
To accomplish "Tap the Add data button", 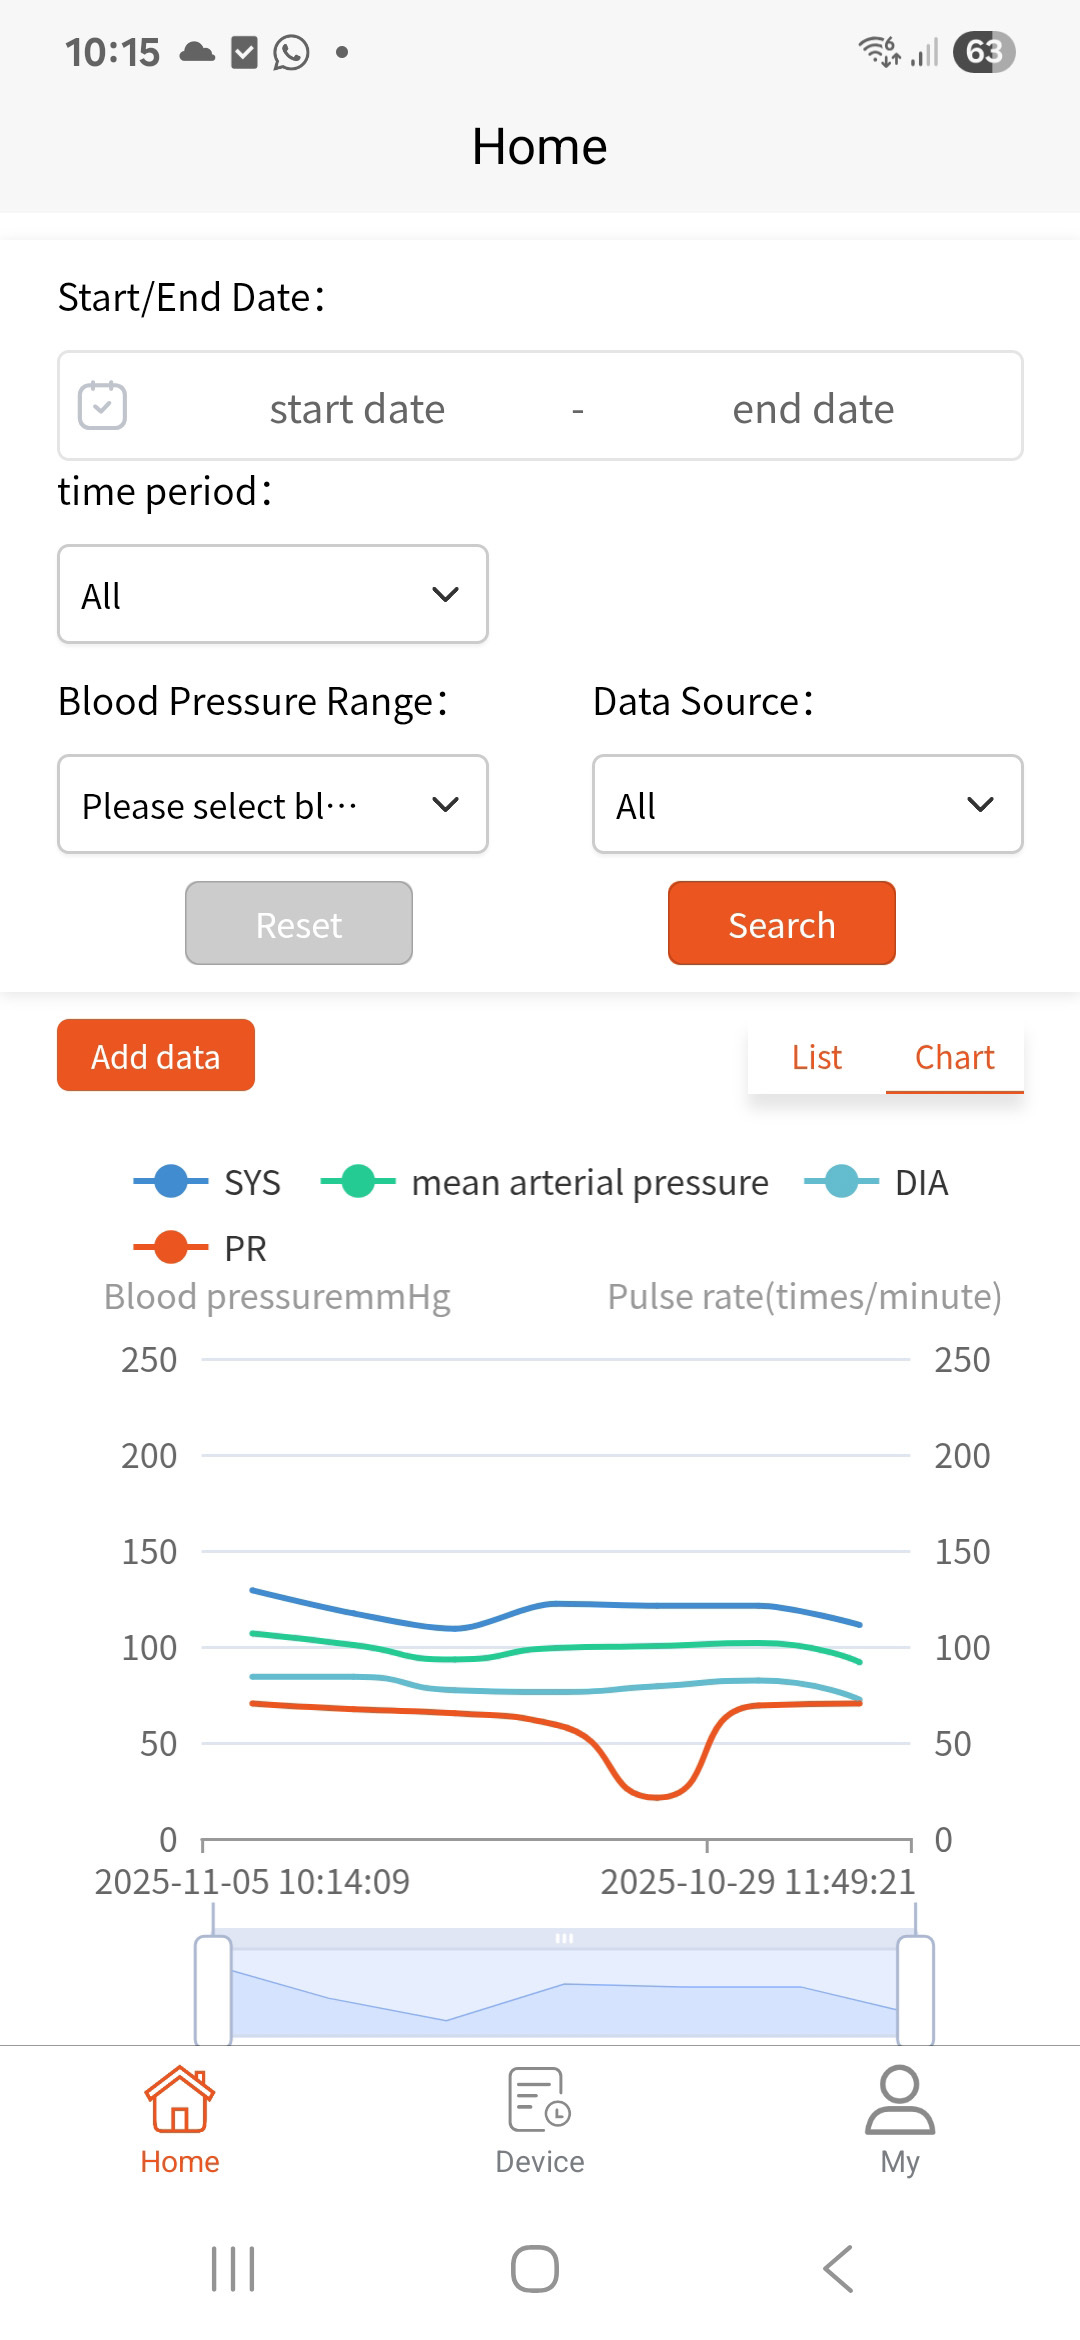I will pos(156,1056).
